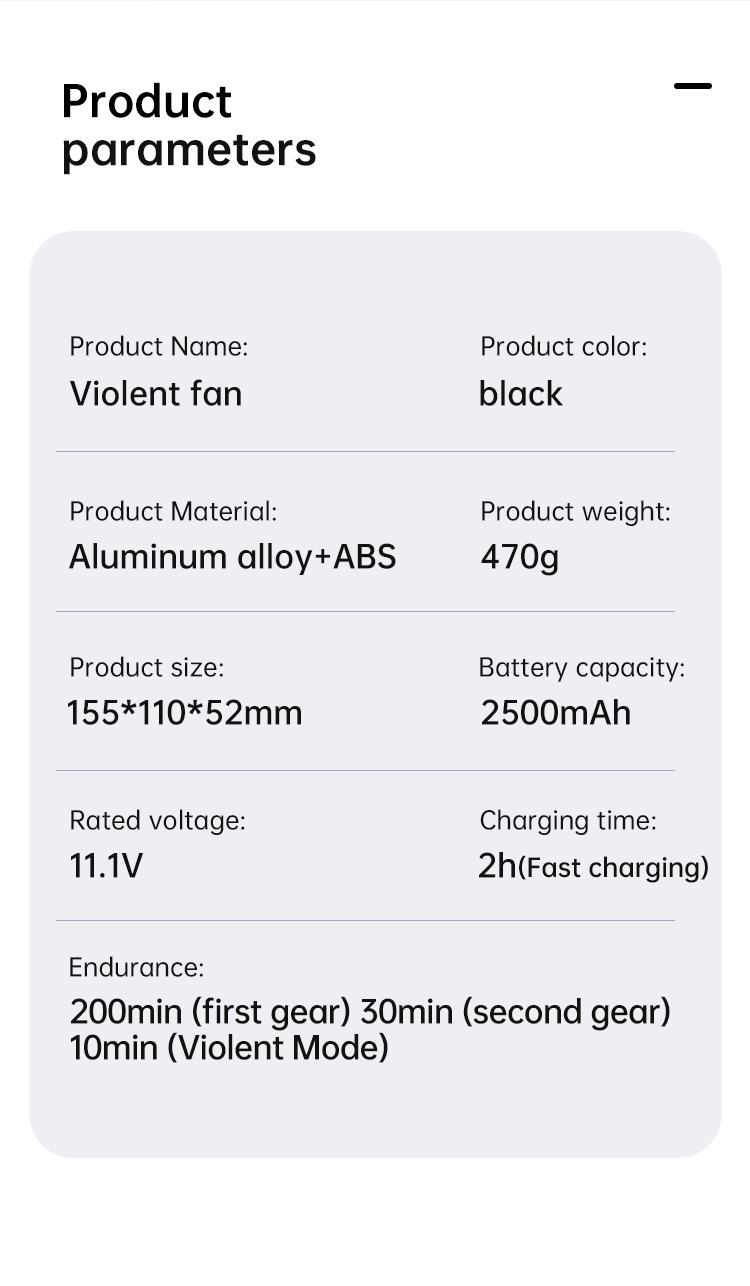Select the 10min Violent Mode text
Image resolution: width=750 pixels, height=1286 pixels.
[229, 1048]
